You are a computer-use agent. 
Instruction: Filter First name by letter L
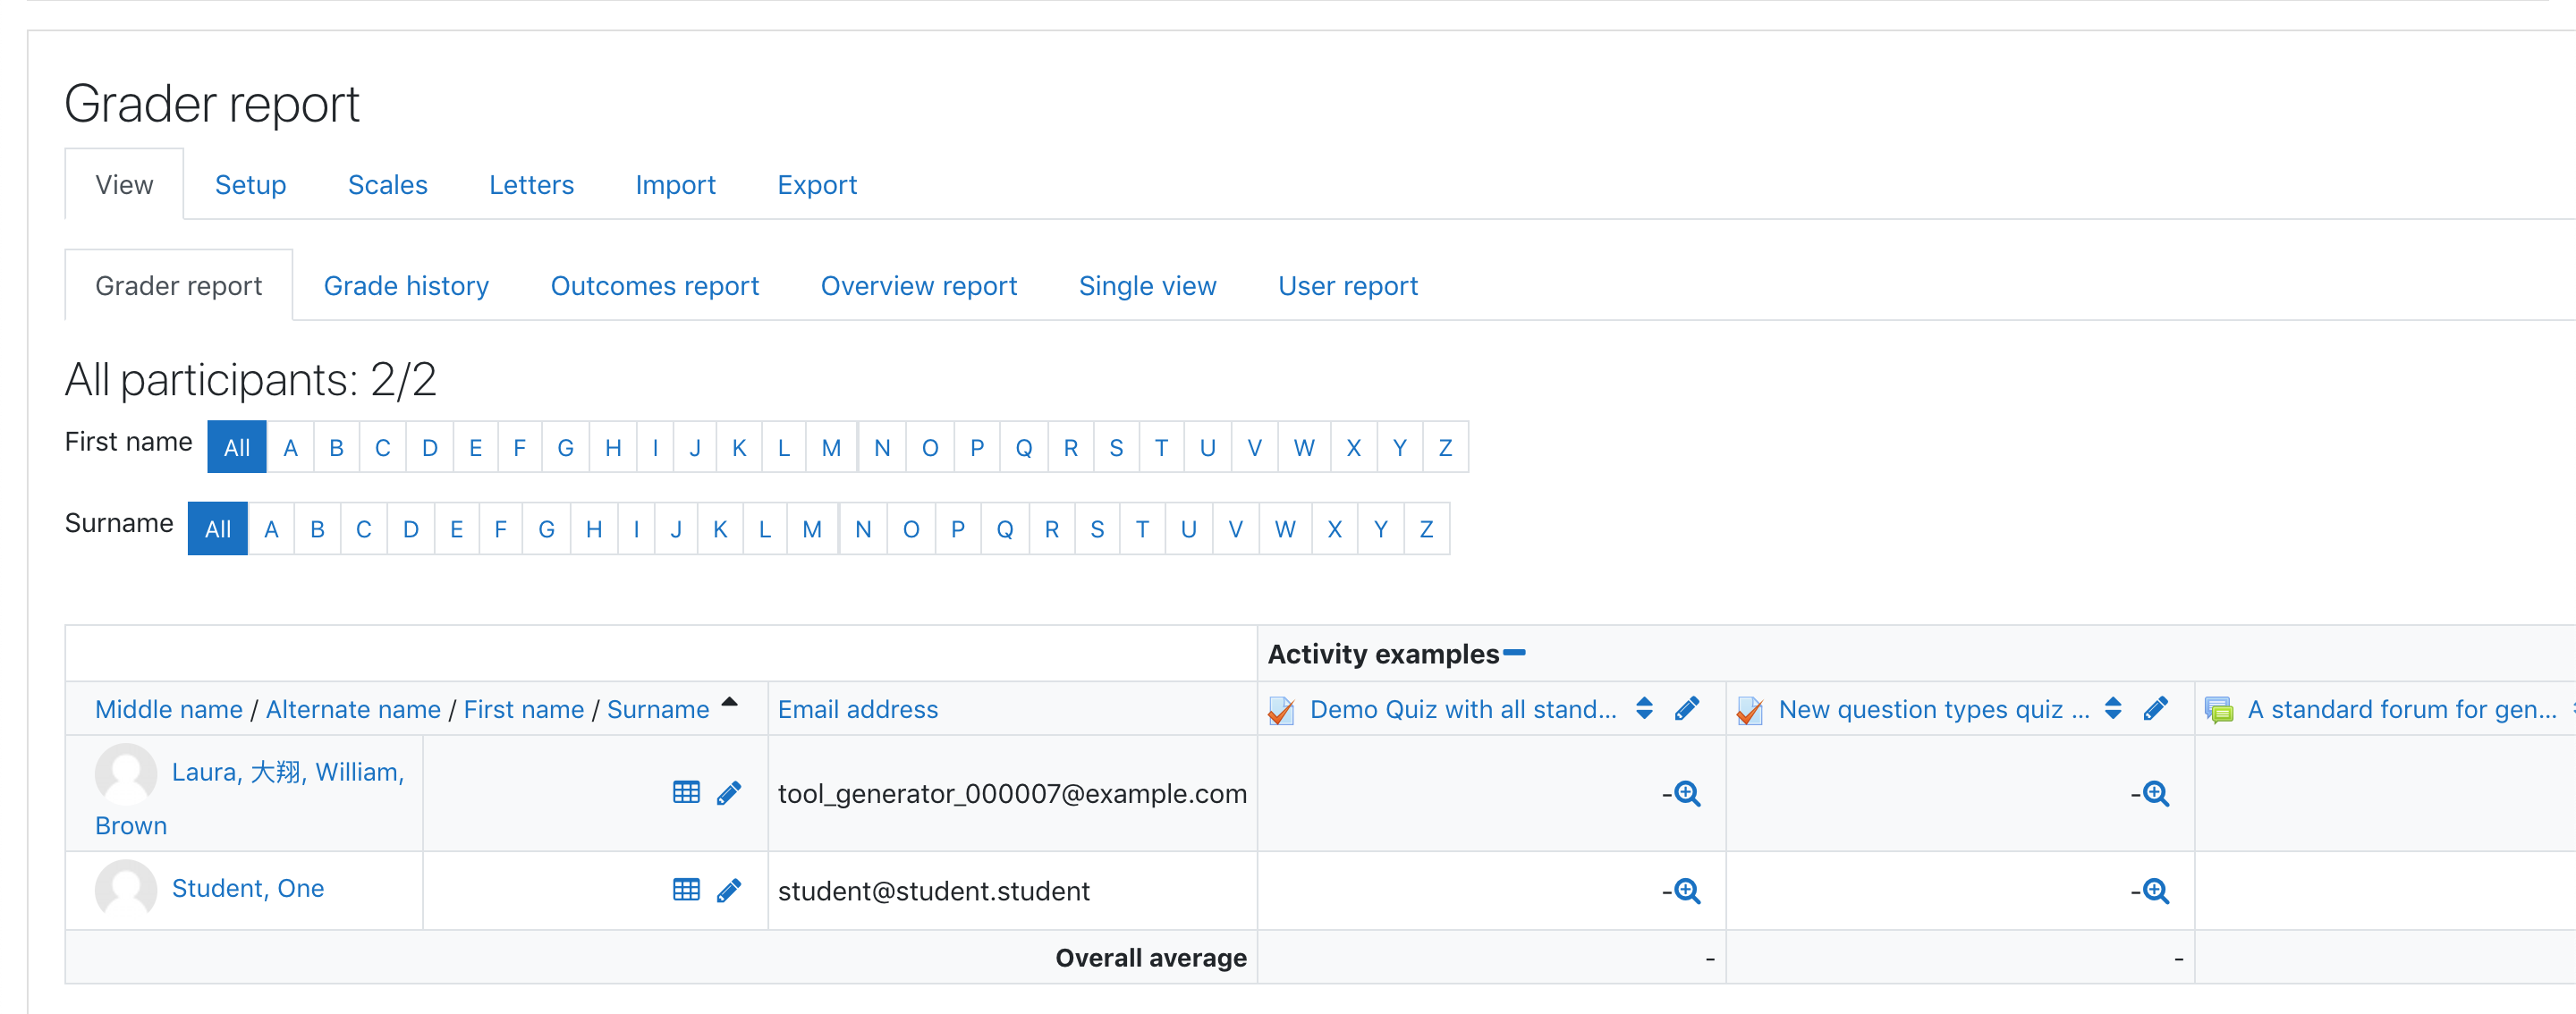784,447
